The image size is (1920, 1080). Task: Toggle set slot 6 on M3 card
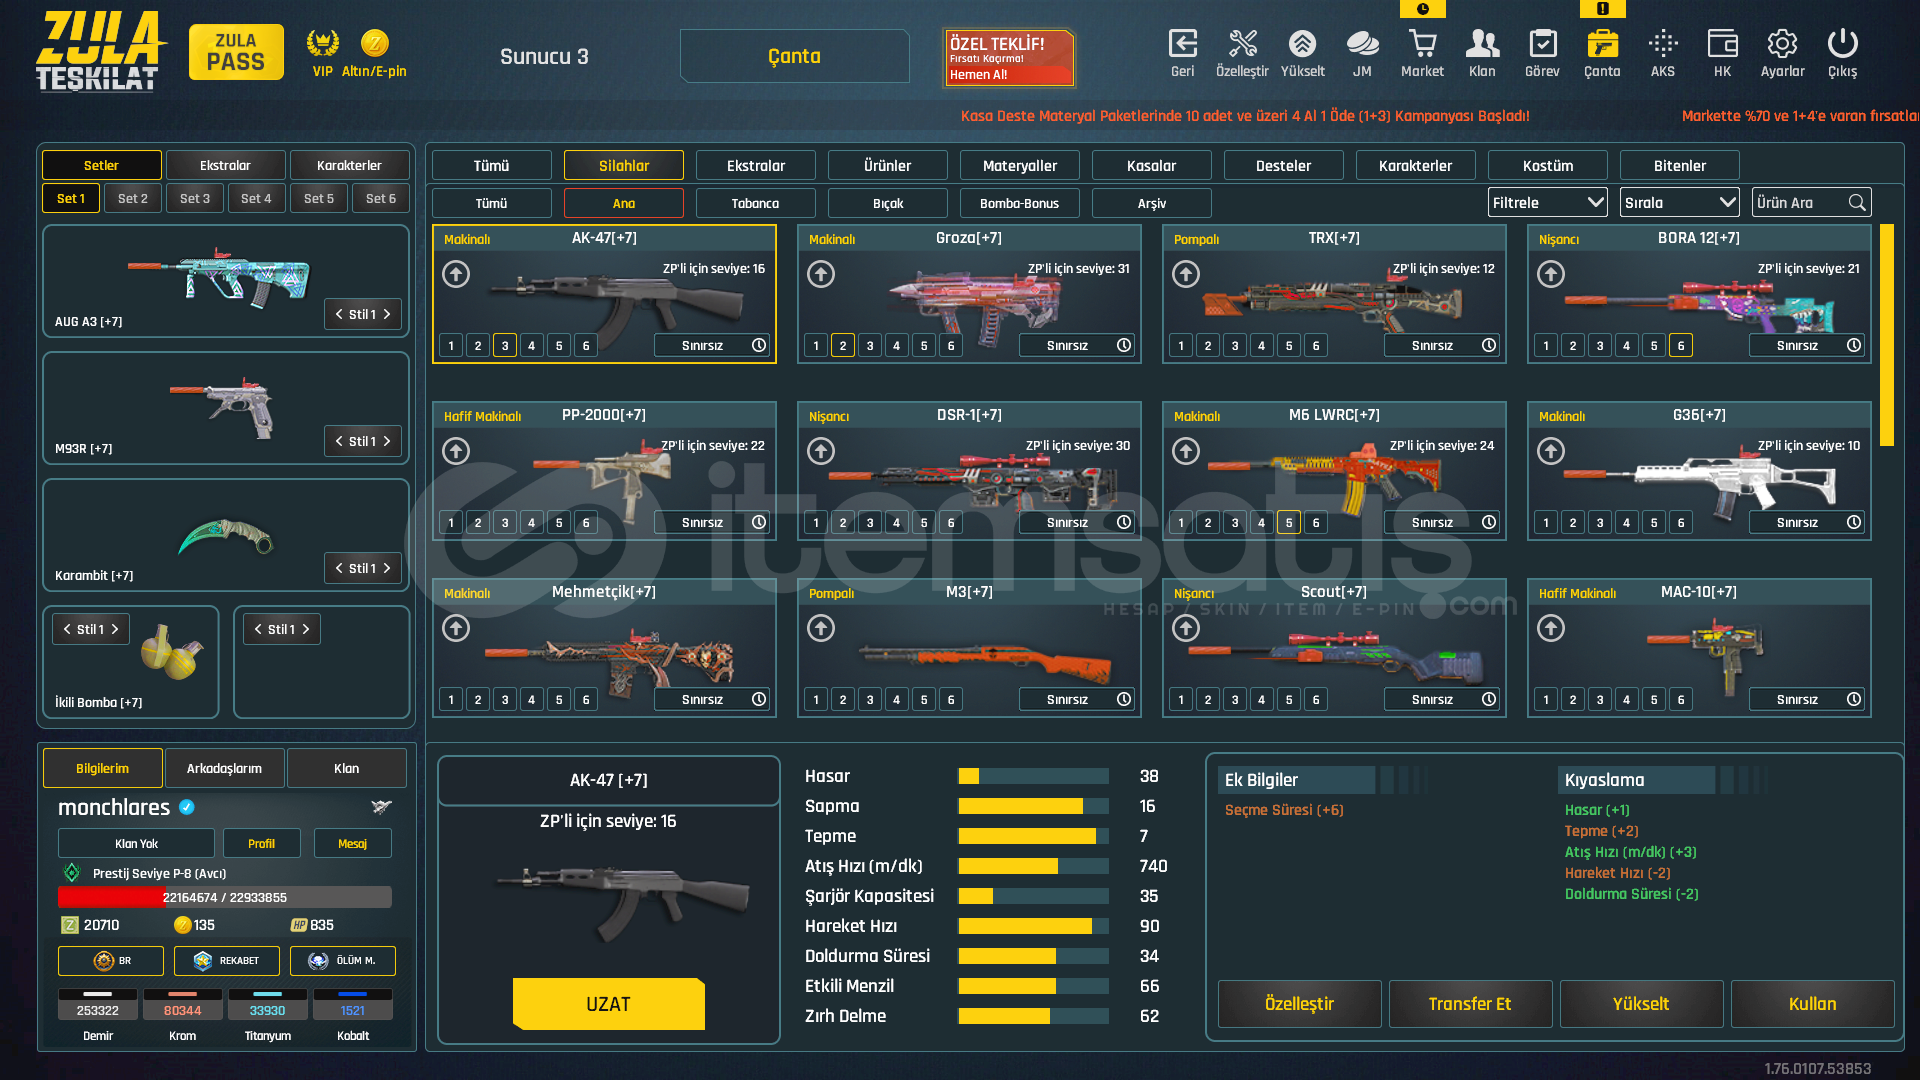pos(951,700)
